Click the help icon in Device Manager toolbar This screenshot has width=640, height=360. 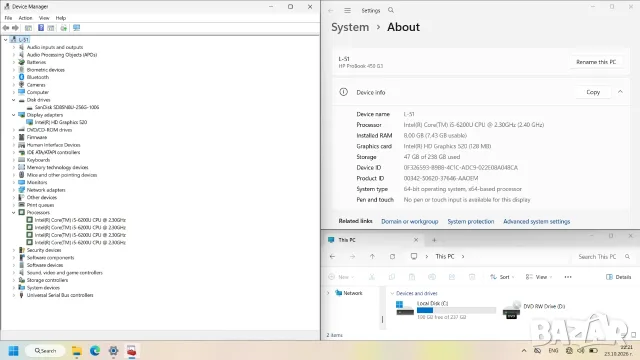coord(41,28)
